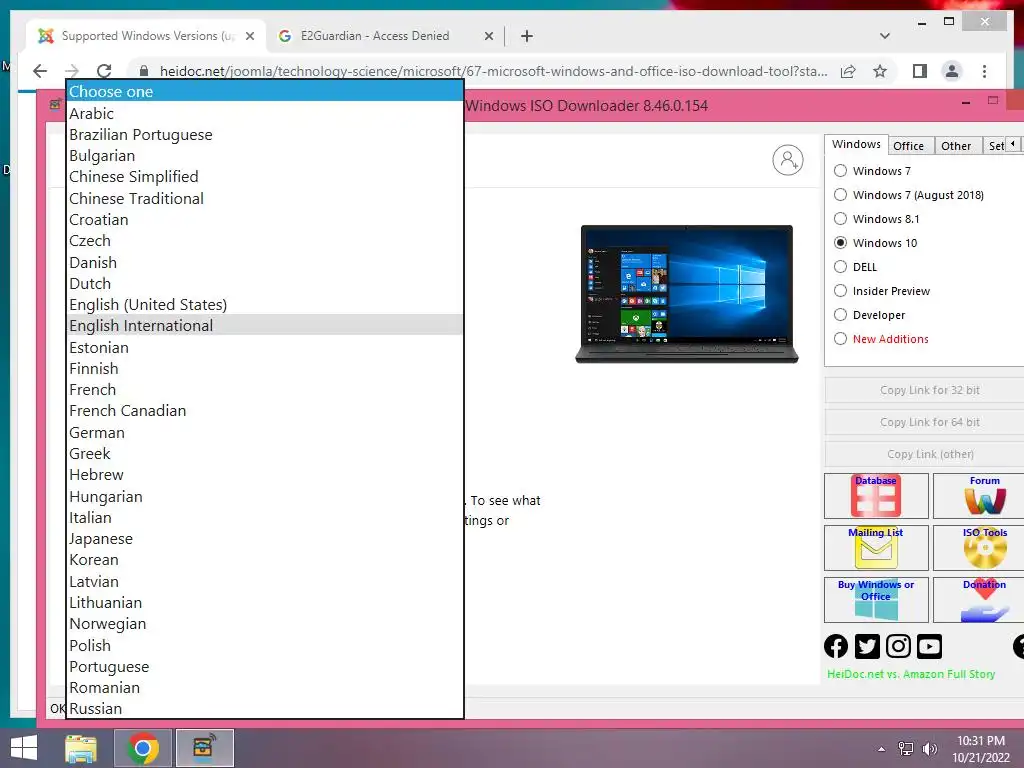The width and height of the screenshot is (1024, 768).
Task: Open Chrome profile avatar
Action: pyautogui.click(x=952, y=71)
